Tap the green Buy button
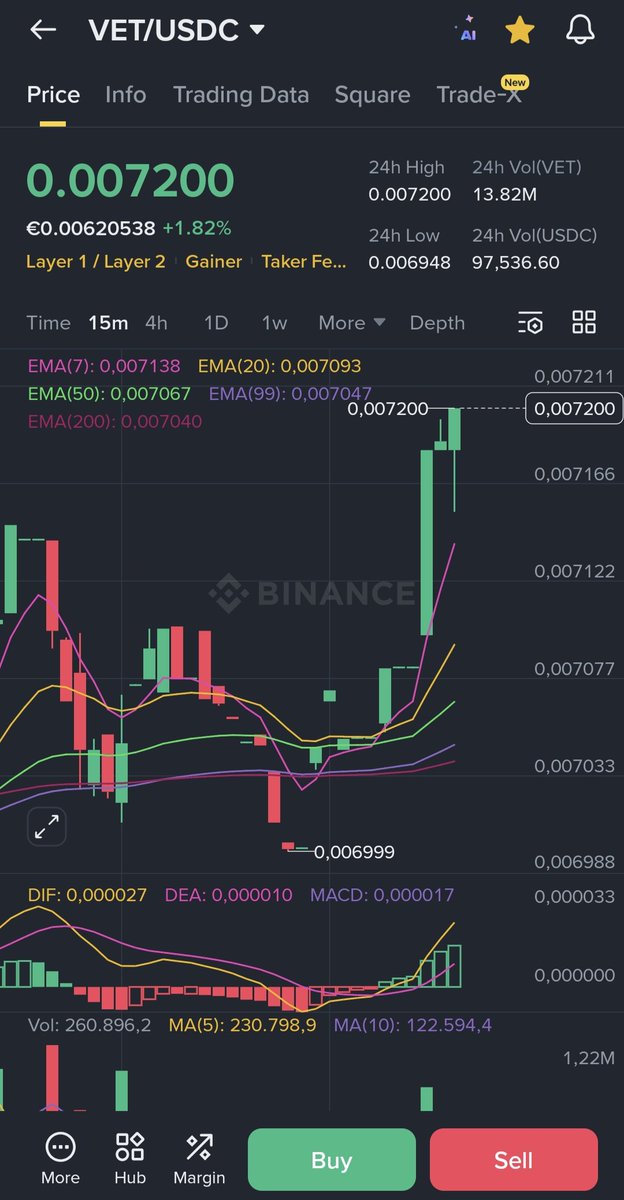The height and width of the screenshot is (1200, 624). (331, 1160)
